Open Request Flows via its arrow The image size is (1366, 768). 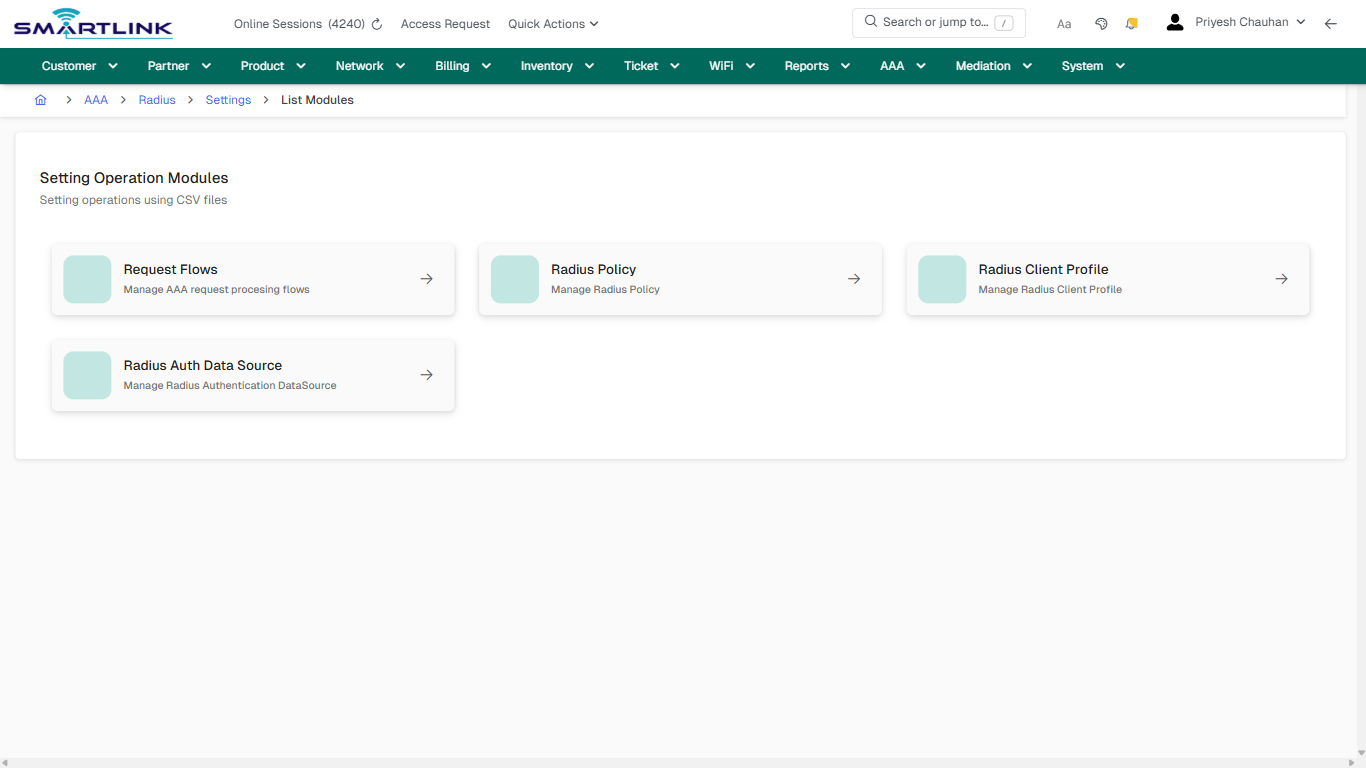tap(426, 278)
